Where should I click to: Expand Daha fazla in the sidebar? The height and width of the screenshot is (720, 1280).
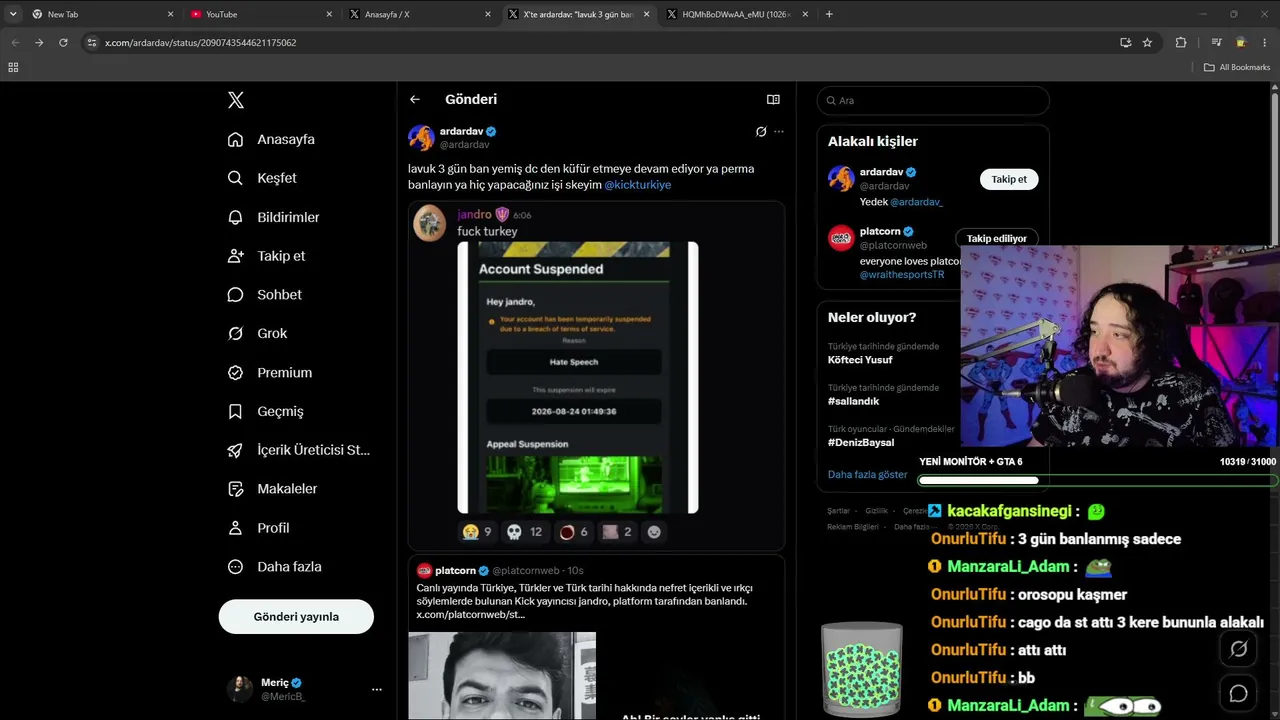pyautogui.click(x=274, y=567)
